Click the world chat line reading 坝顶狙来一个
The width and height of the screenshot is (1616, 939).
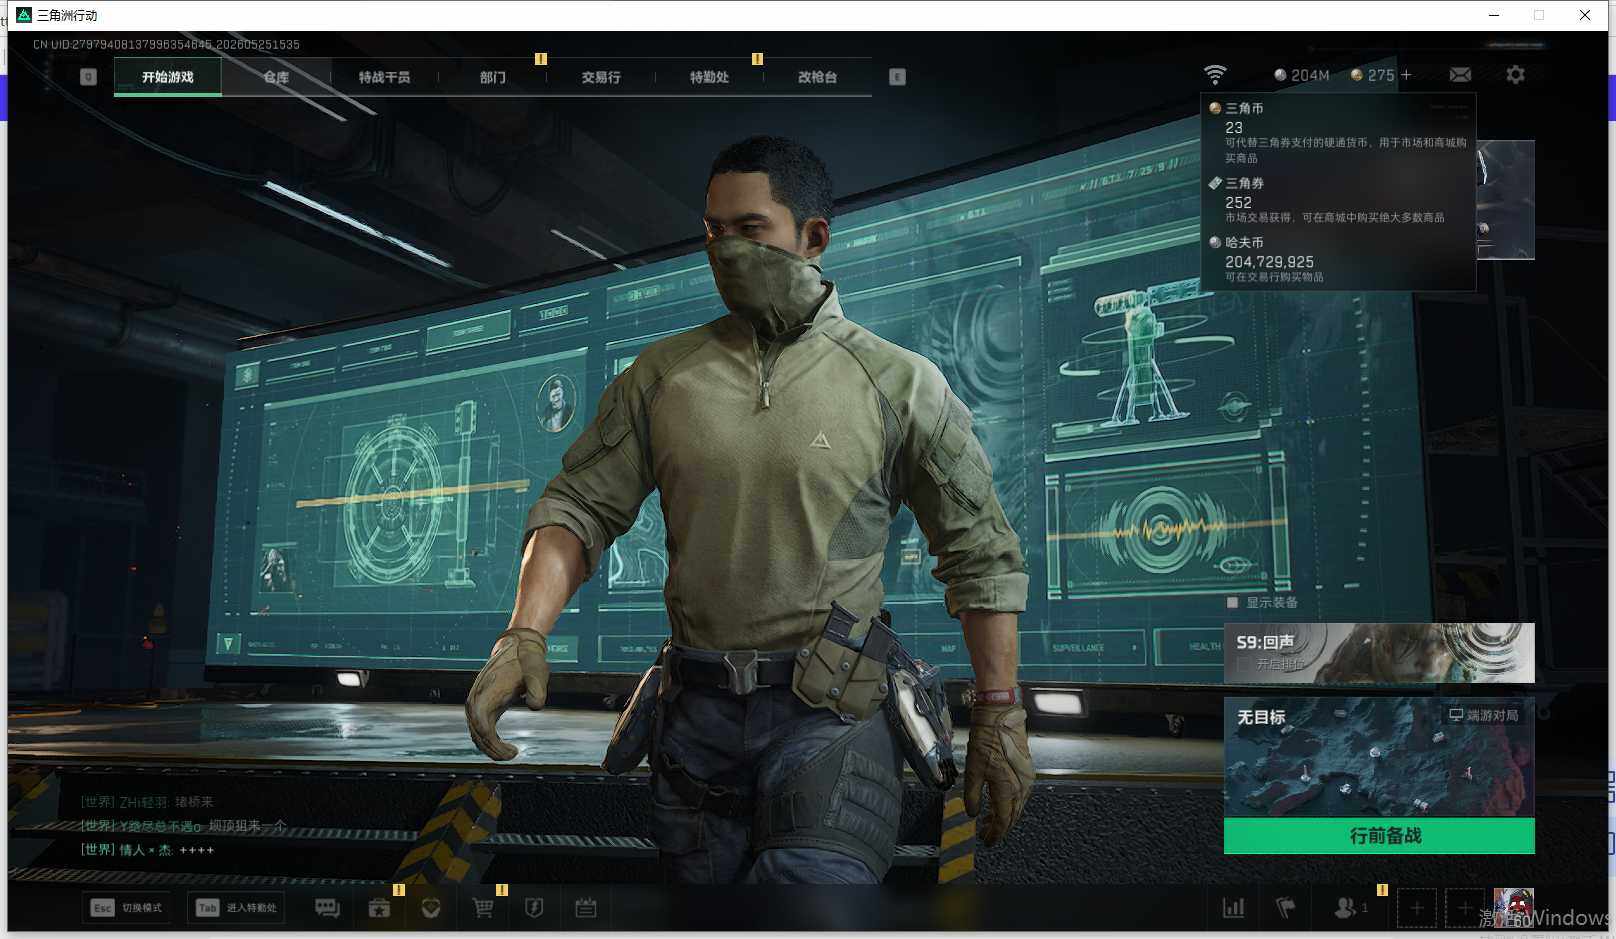point(184,826)
